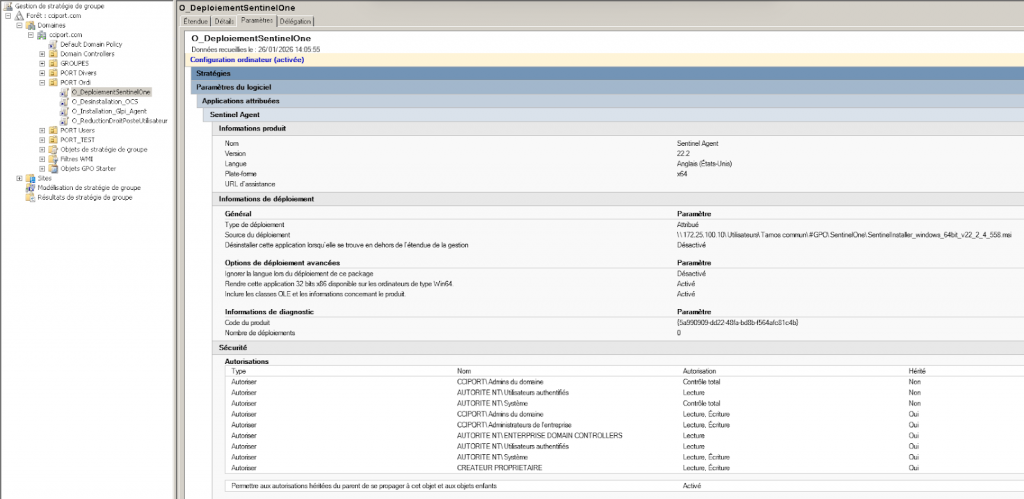Expand the Filtres WMI node
This screenshot has height=499, width=1024.
pyautogui.click(x=42, y=159)
